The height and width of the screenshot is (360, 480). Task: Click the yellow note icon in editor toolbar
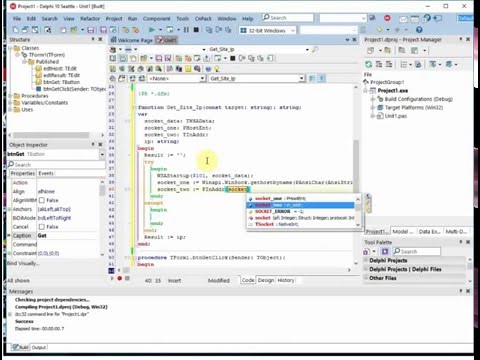(188, 69)
